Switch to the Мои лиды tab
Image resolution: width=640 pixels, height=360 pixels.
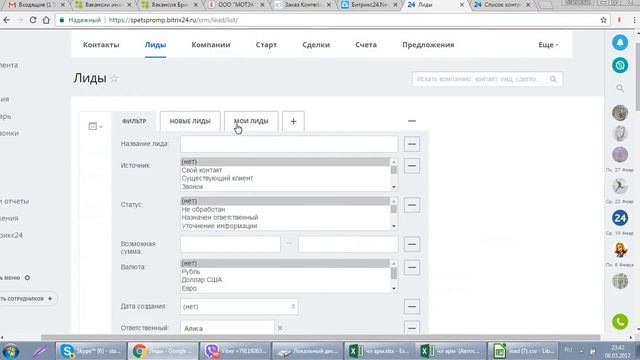251,121
